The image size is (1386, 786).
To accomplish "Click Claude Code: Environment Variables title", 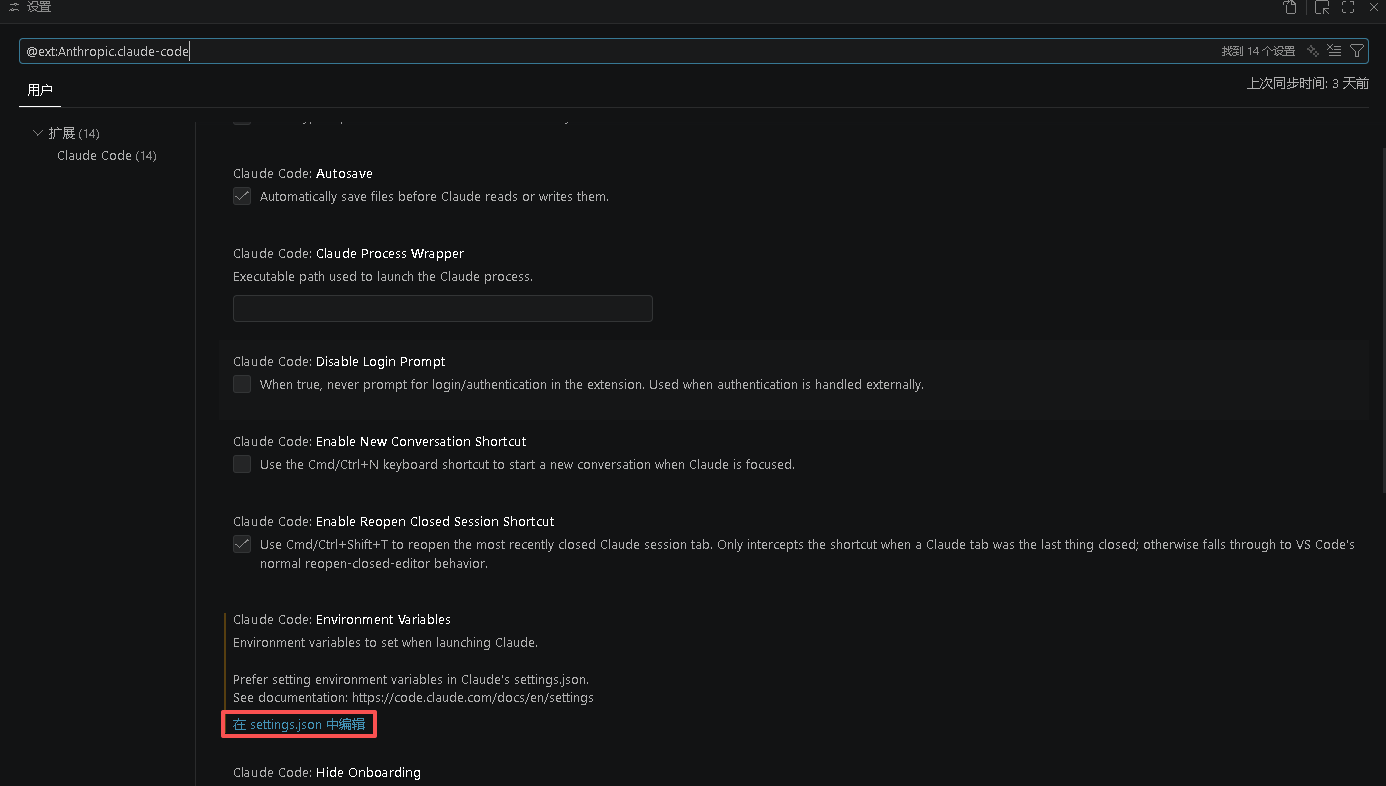I will coord(342,620).
